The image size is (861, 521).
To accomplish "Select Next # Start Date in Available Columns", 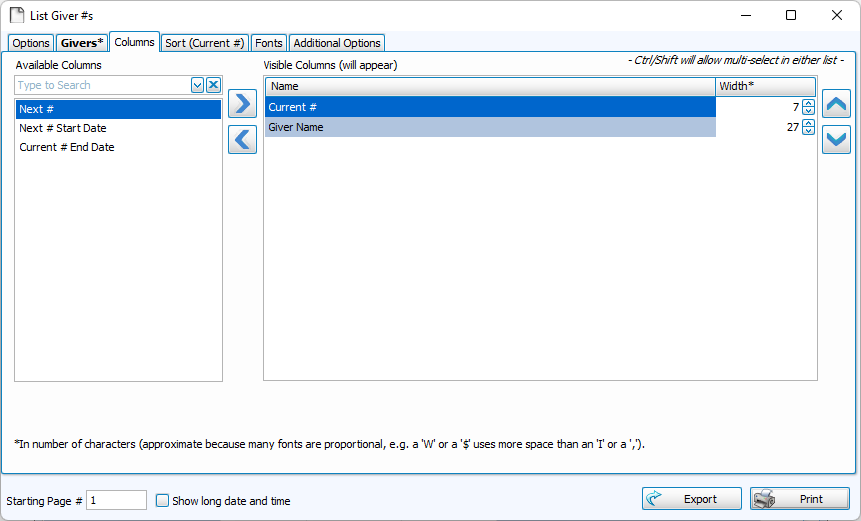I will 62,128.
